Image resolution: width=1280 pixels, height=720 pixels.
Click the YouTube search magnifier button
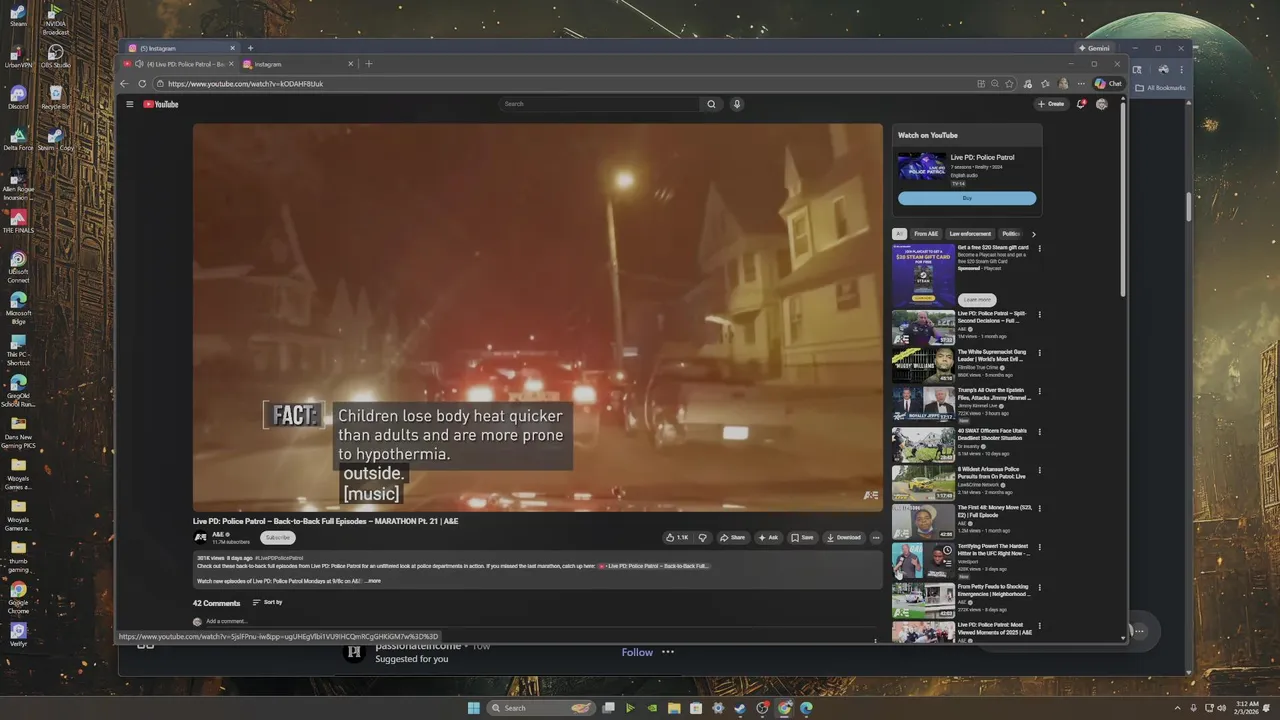[x=711, y=104]
